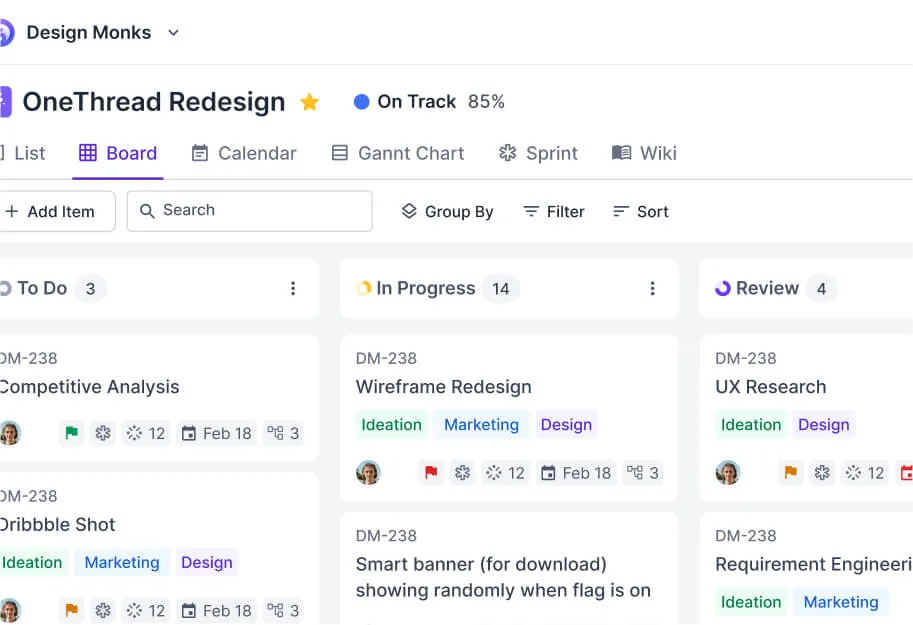Image resolution: width=913 pixels, height=625 pixels.
Task: Click the sprint icon on UX Research
Action: [822, 472]
